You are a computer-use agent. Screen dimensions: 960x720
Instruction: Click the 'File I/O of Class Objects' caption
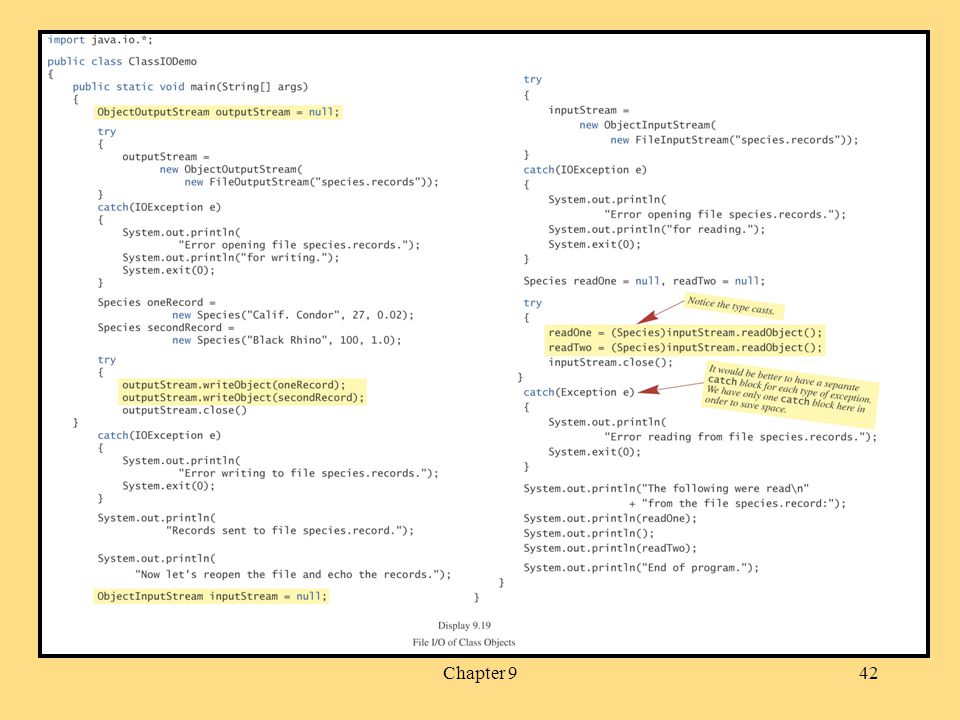coord(463,642)
